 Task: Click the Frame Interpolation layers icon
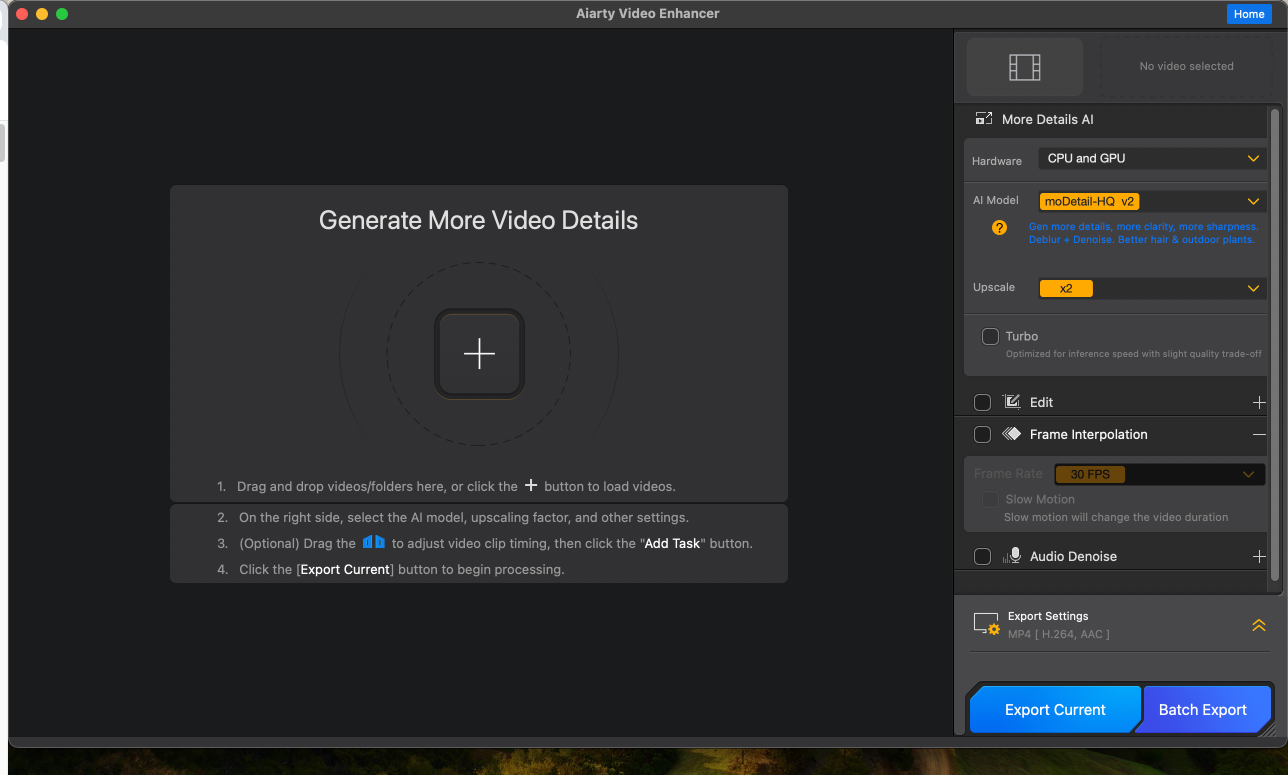pos(1011,434)
